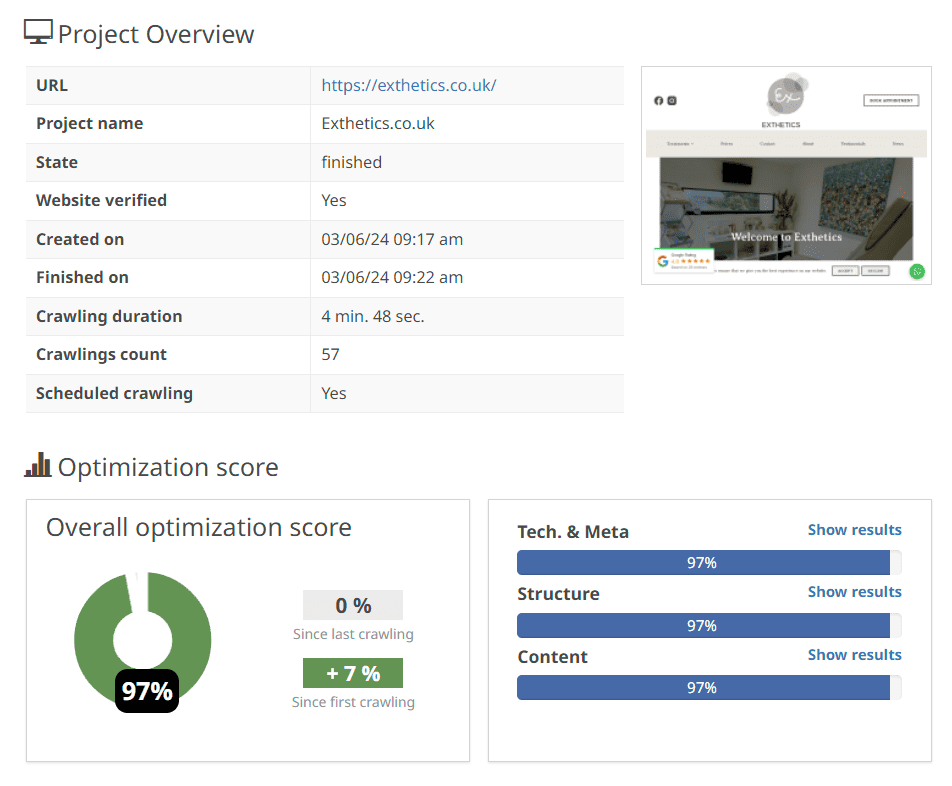Click the green +7 % since first crawling badge

[x=353, y=674]
